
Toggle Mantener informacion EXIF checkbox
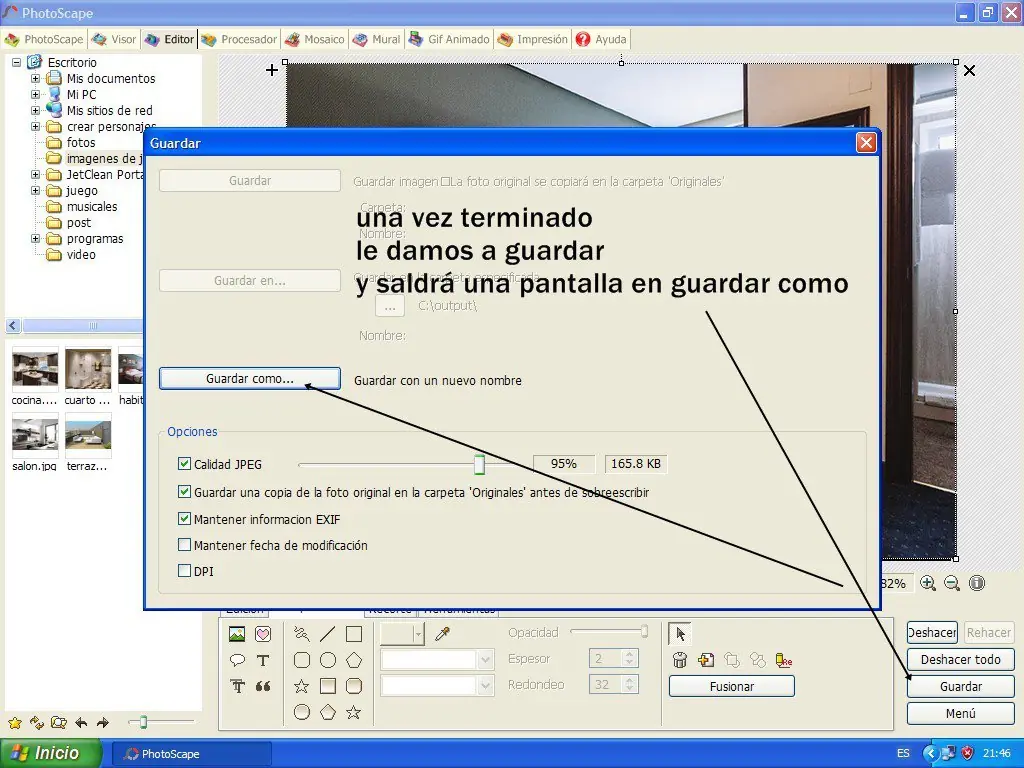click(184, 519)
